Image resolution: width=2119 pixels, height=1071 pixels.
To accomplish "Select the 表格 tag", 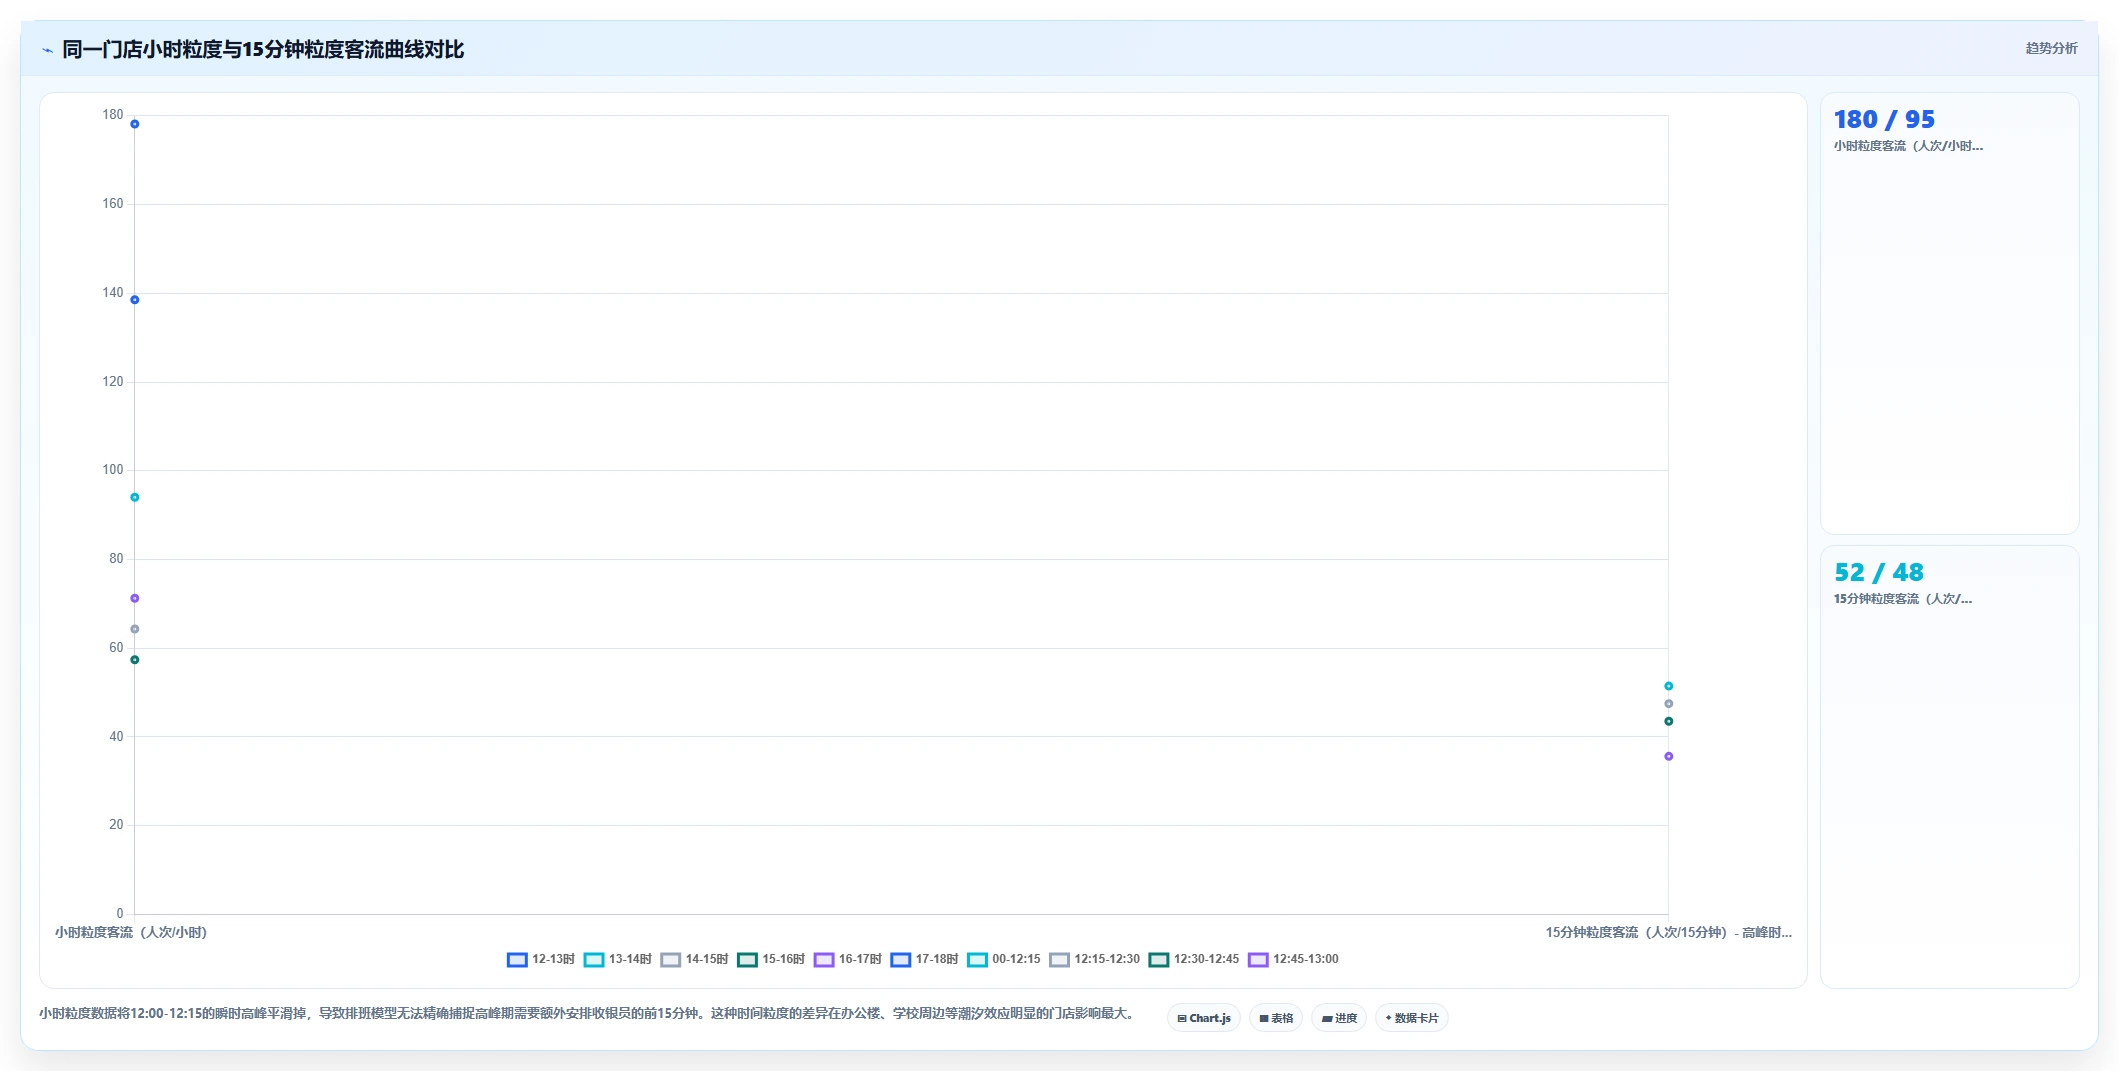I will [1276, 1018].
